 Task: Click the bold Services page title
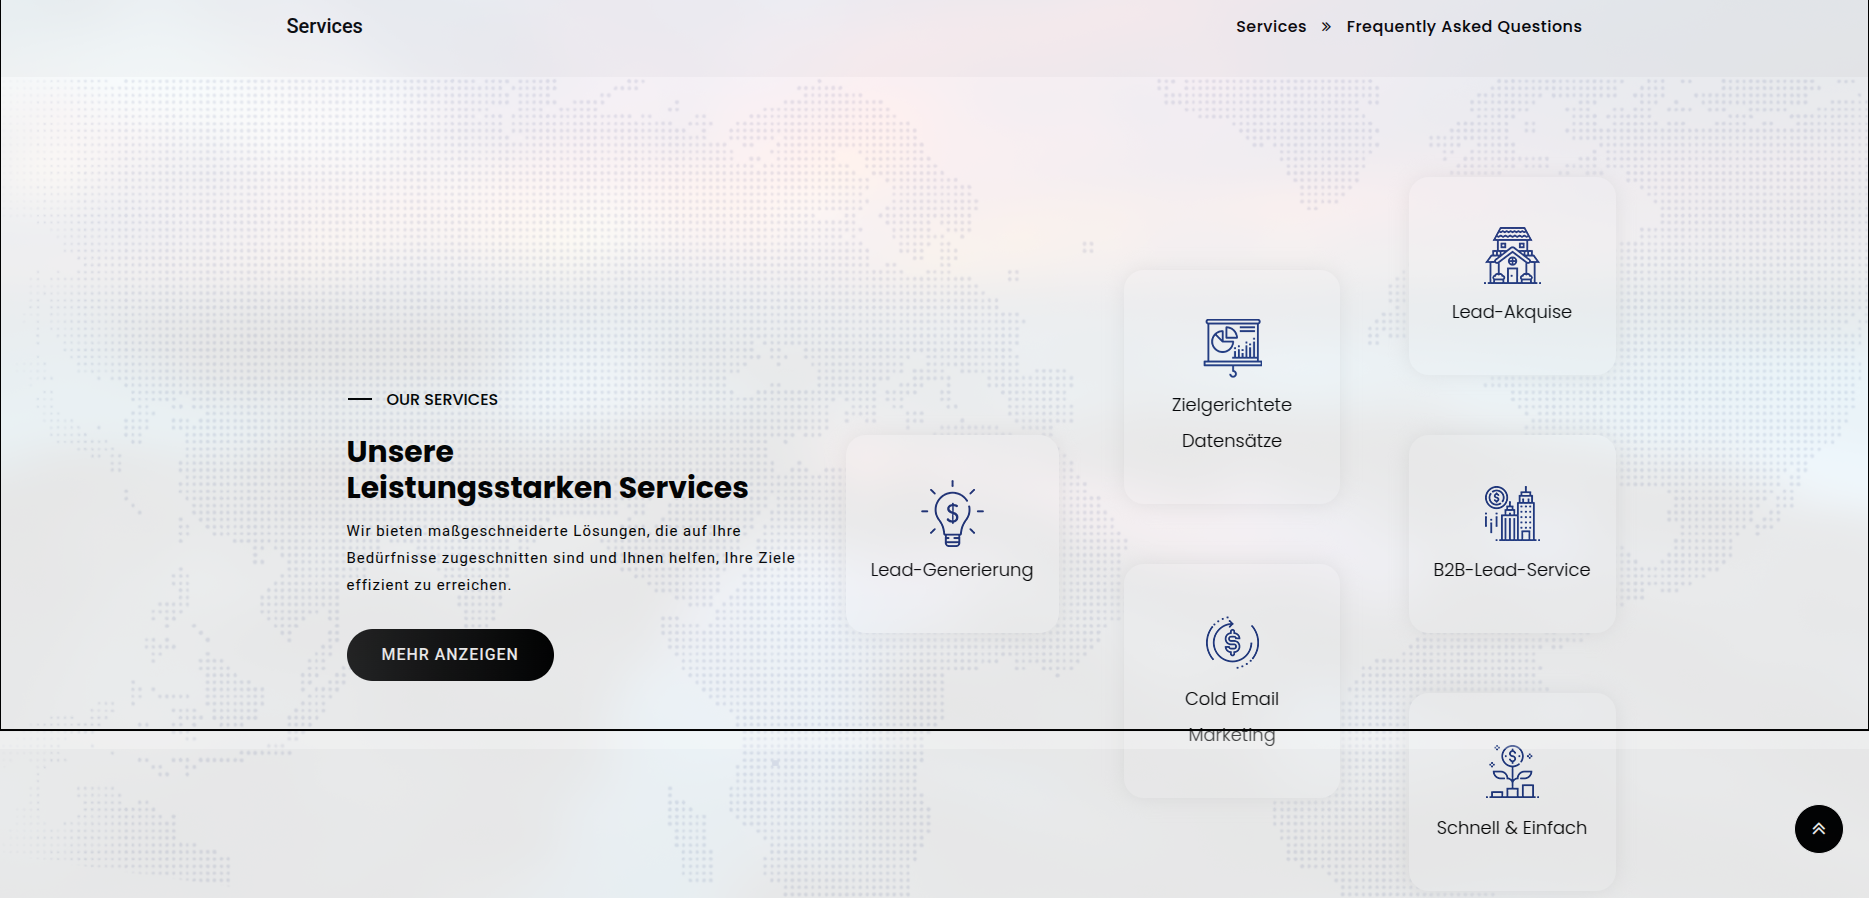coord(324,27)
